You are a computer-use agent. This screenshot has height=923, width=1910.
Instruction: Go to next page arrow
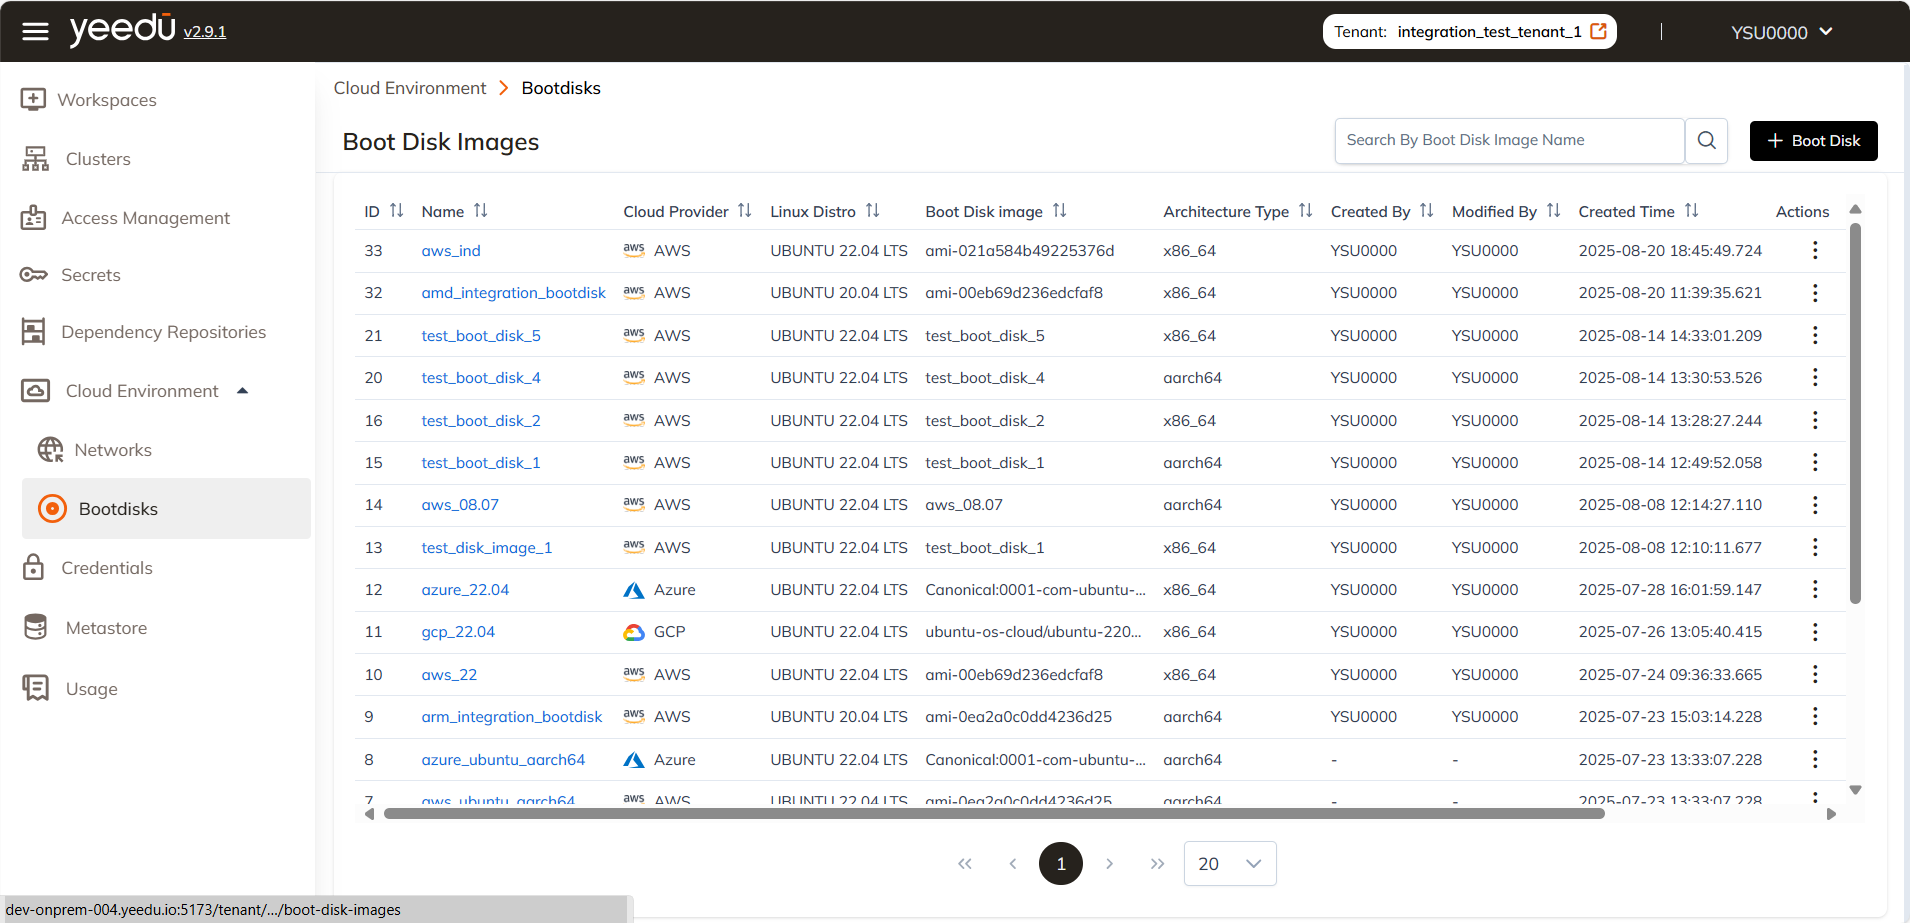[x=1109, y=864]
